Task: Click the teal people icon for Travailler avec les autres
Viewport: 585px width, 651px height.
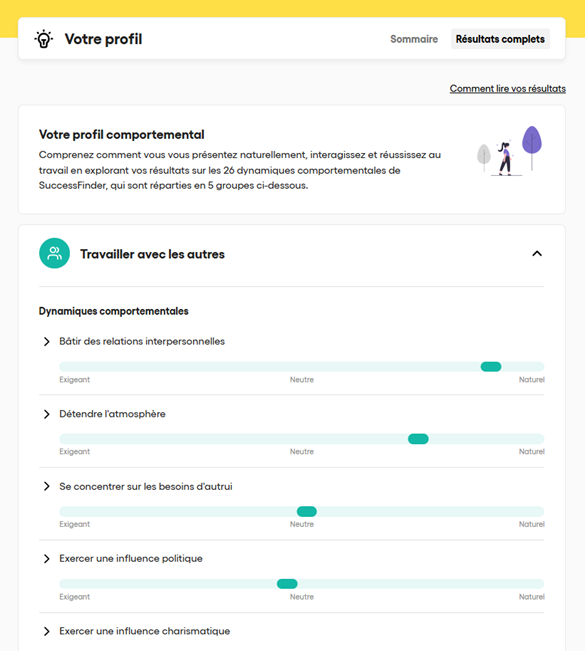Action: pos(54,253)
